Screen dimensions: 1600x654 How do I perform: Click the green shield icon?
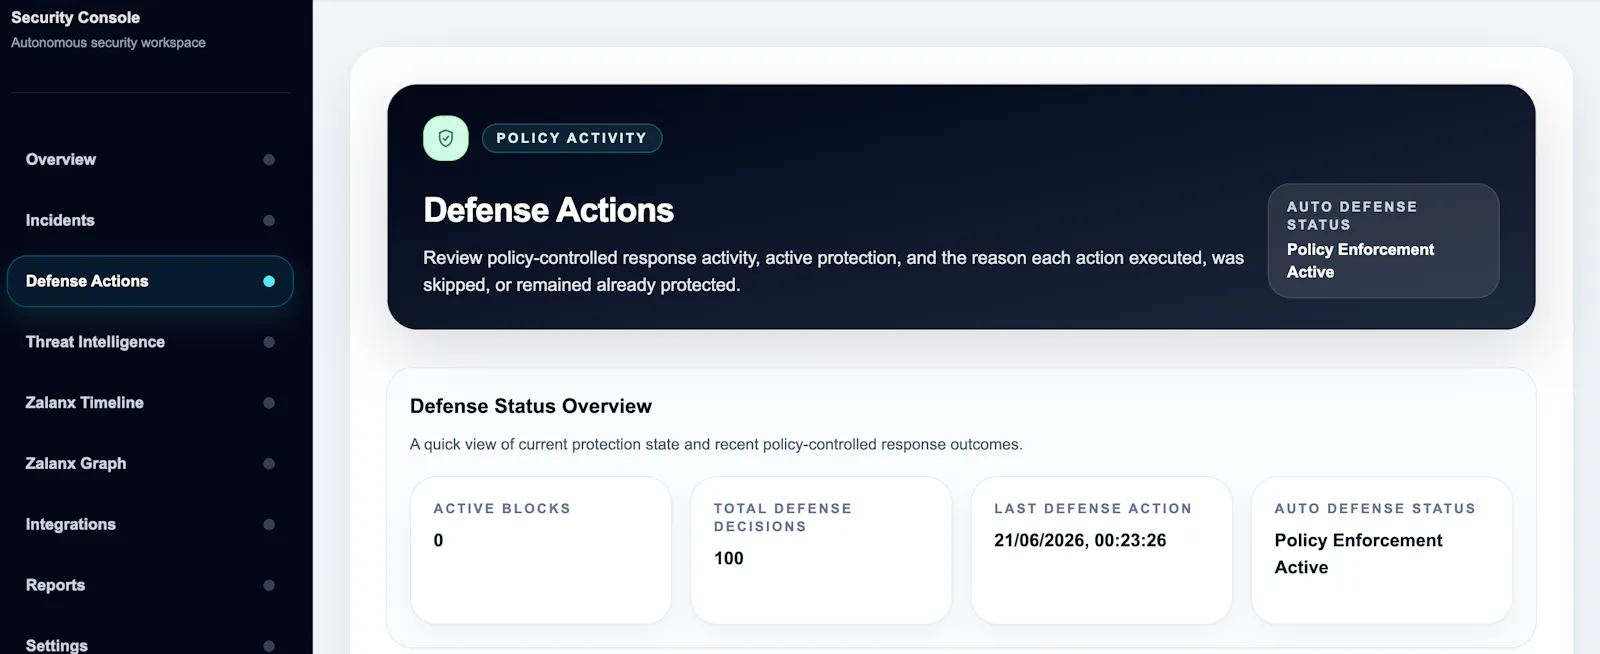[x=446, y=138]
